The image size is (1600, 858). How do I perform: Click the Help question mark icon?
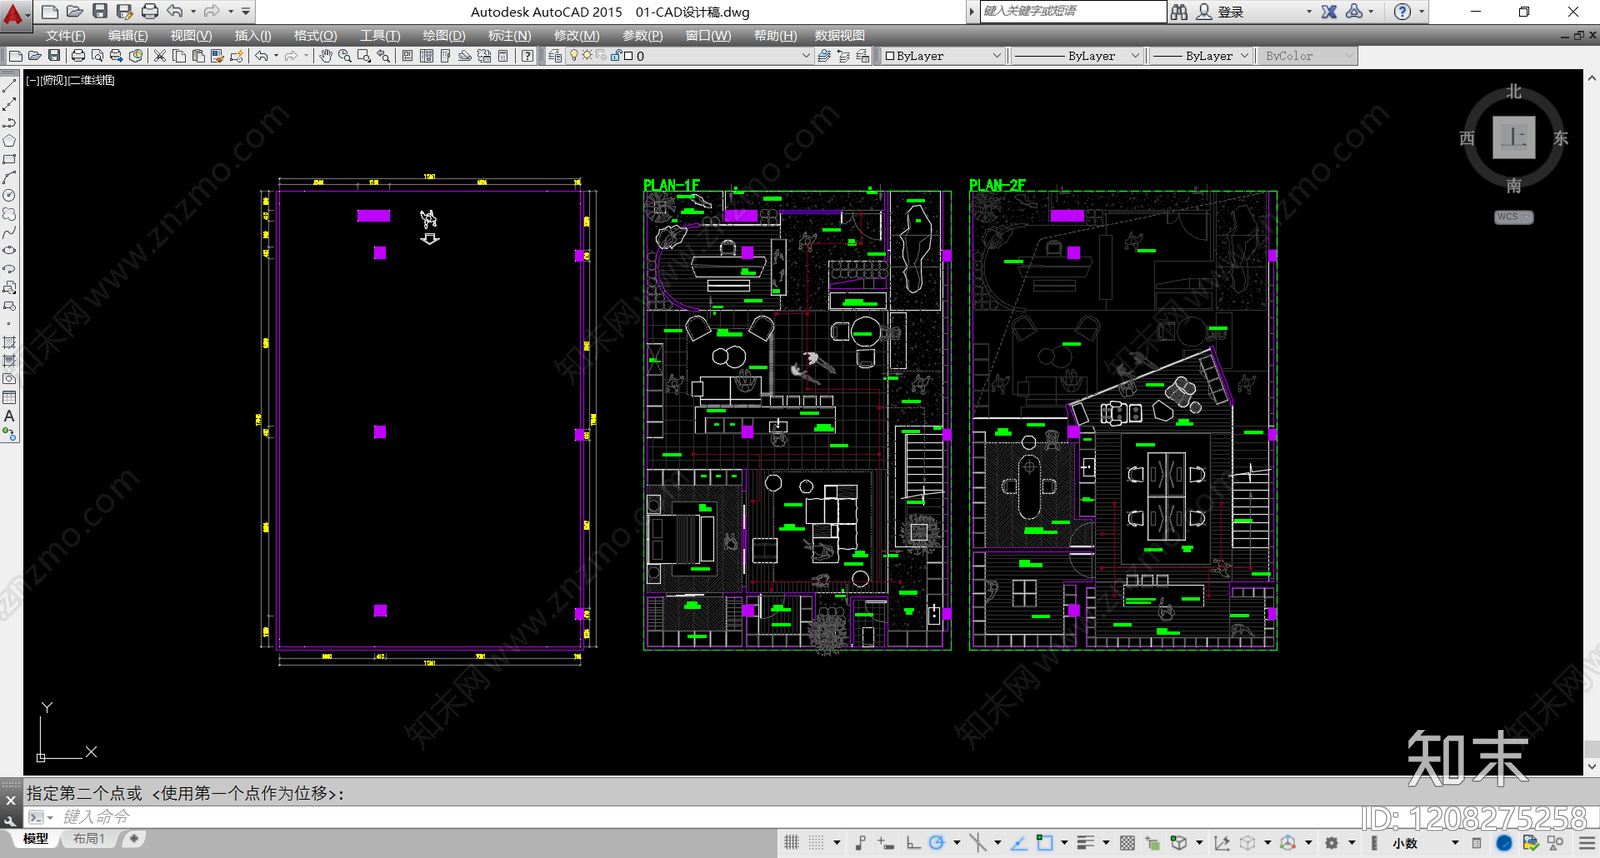(x=1402, y=12)
